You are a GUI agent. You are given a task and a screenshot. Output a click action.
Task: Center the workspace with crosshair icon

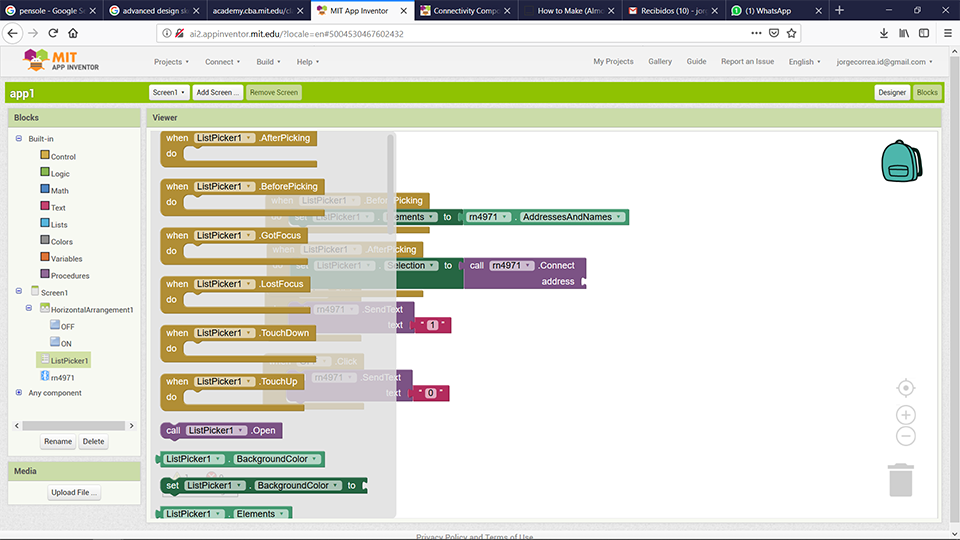(x=906, y=388)
